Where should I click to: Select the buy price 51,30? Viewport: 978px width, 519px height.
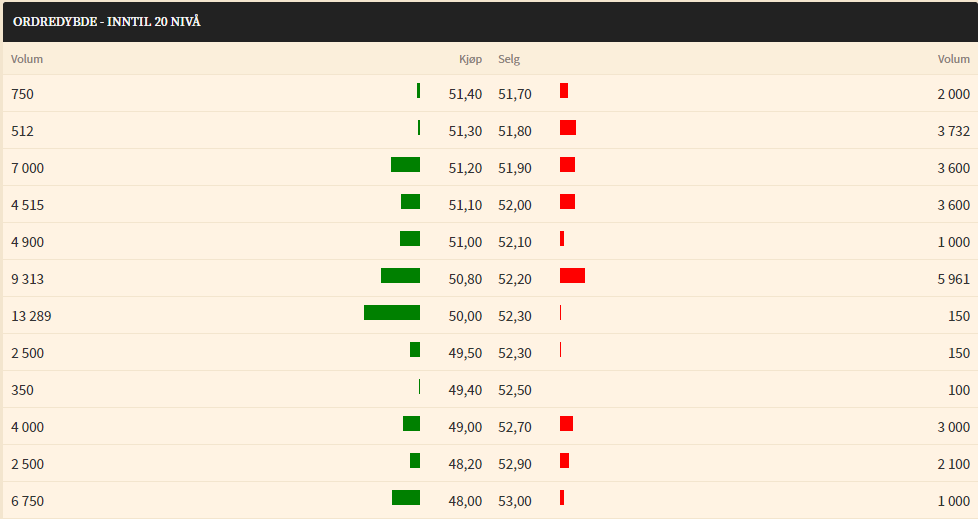point(465,131)
